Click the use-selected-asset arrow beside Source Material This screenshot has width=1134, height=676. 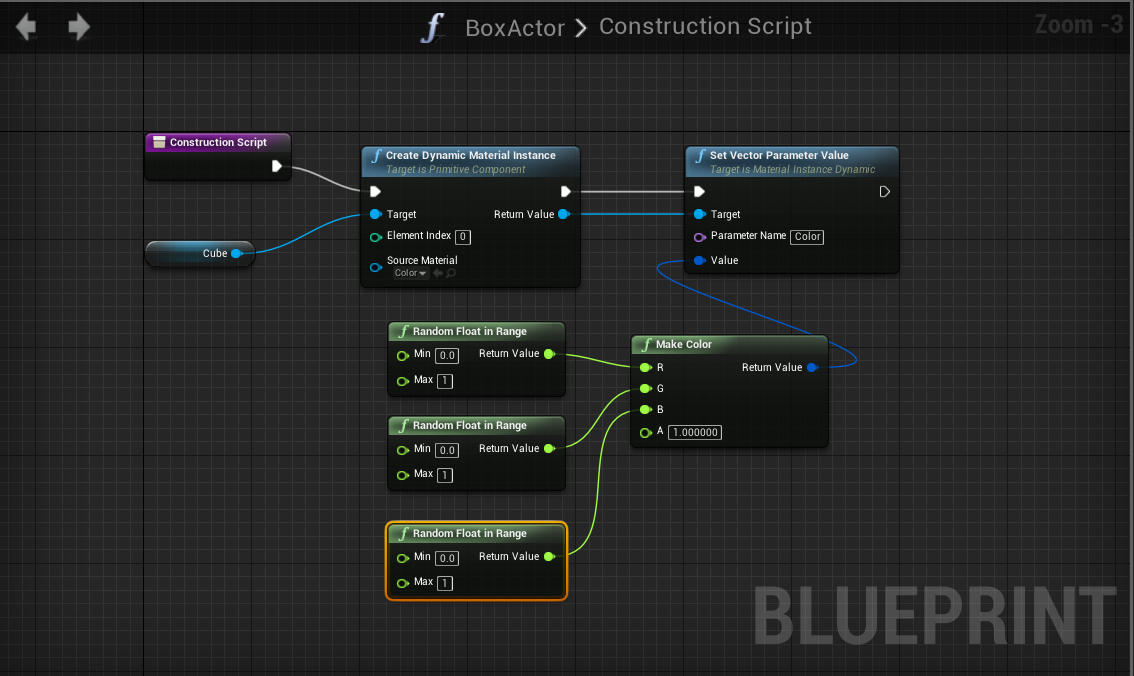(x=438, y=273)
